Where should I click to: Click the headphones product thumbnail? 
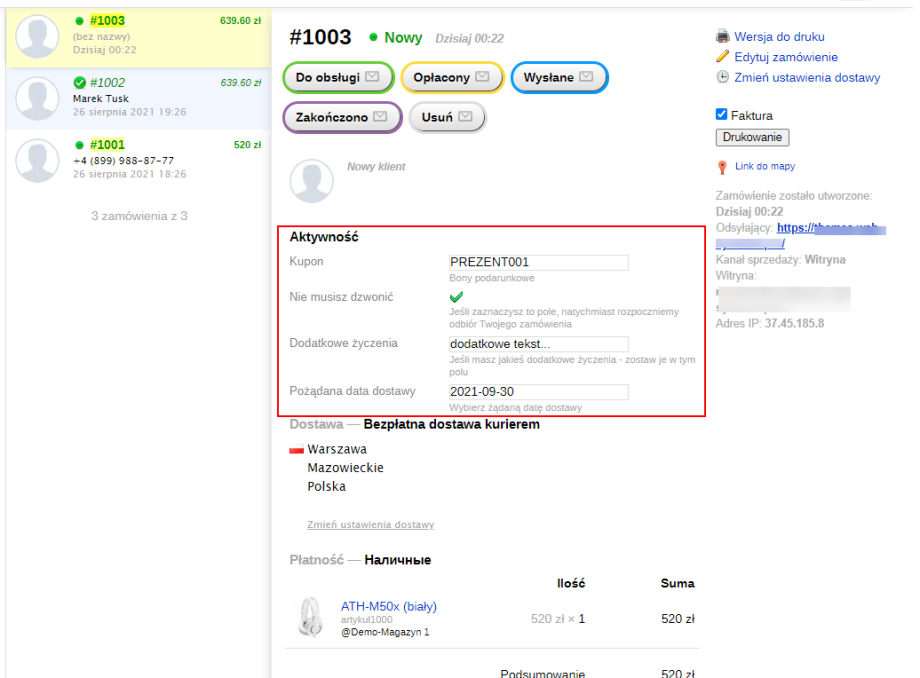[310, 618]
